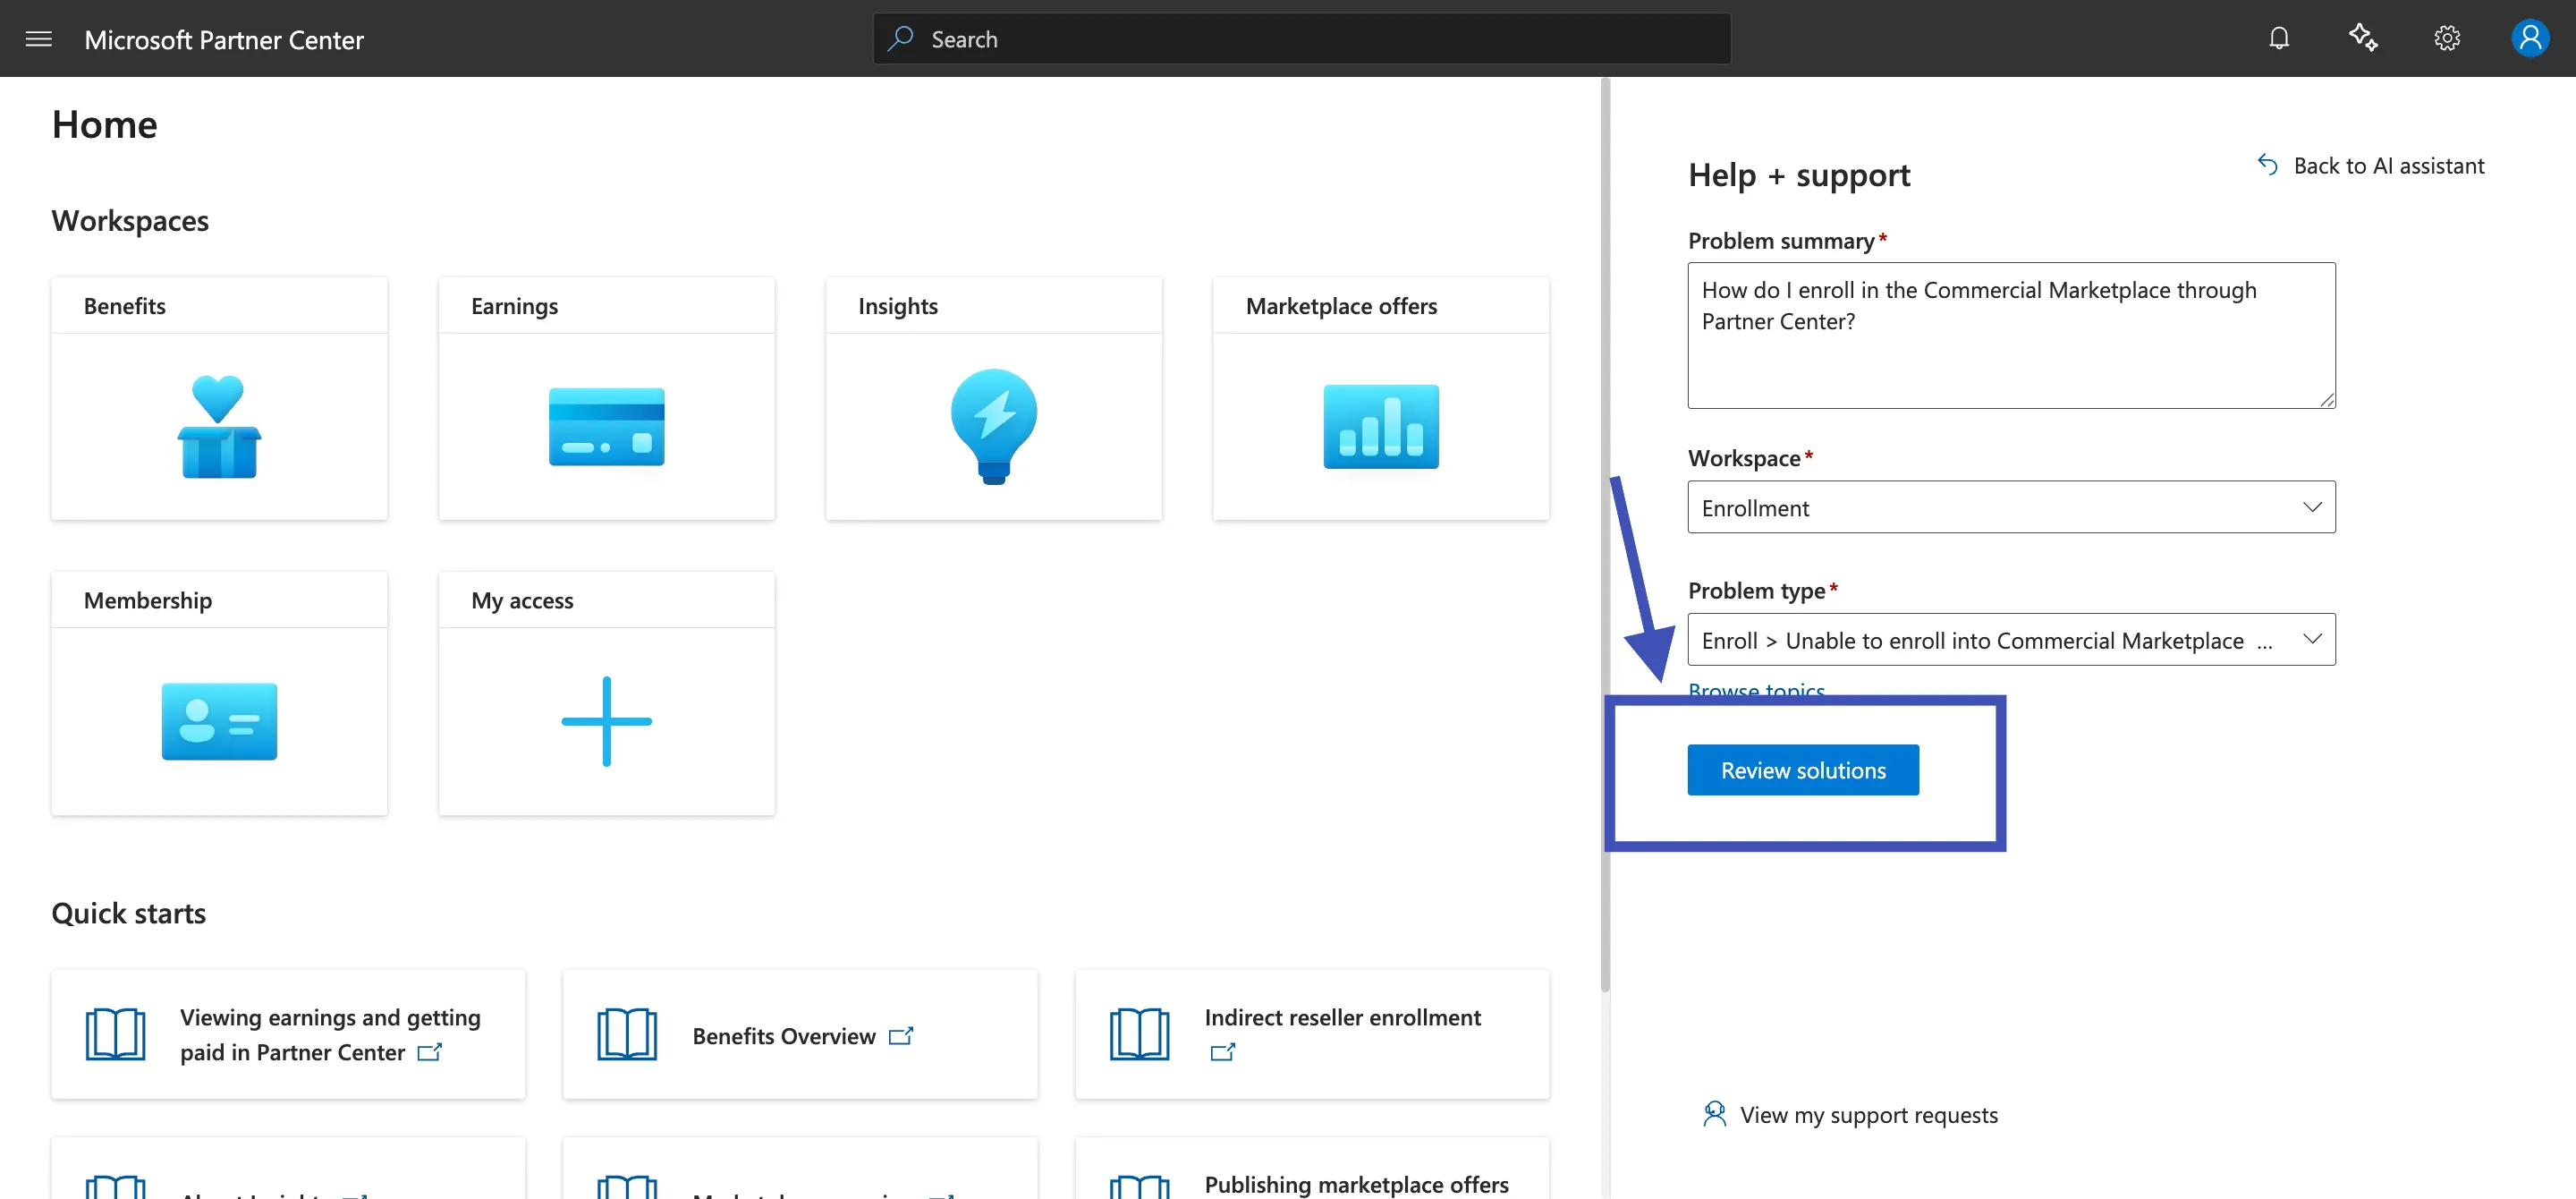Click the Review solutions button

pyautogui.click(x=1803, y=770)
